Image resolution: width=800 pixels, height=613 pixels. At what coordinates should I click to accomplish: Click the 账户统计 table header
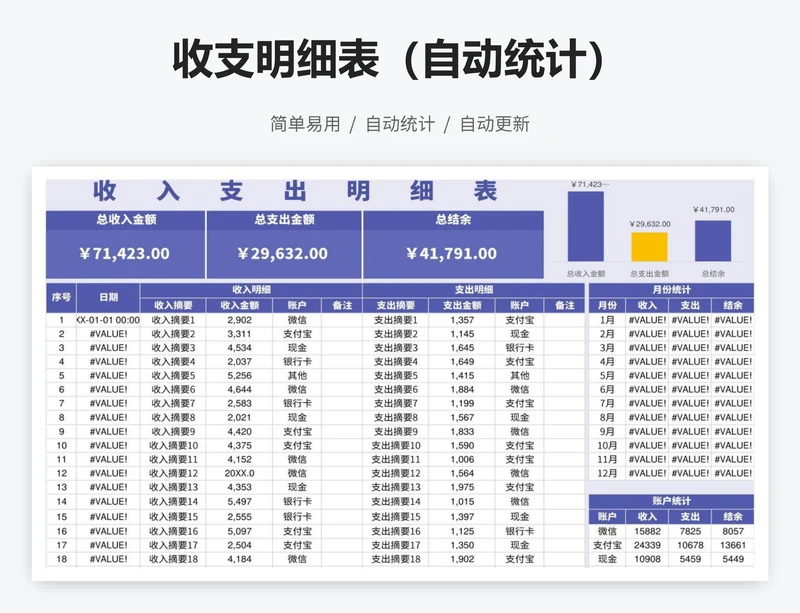671,501
